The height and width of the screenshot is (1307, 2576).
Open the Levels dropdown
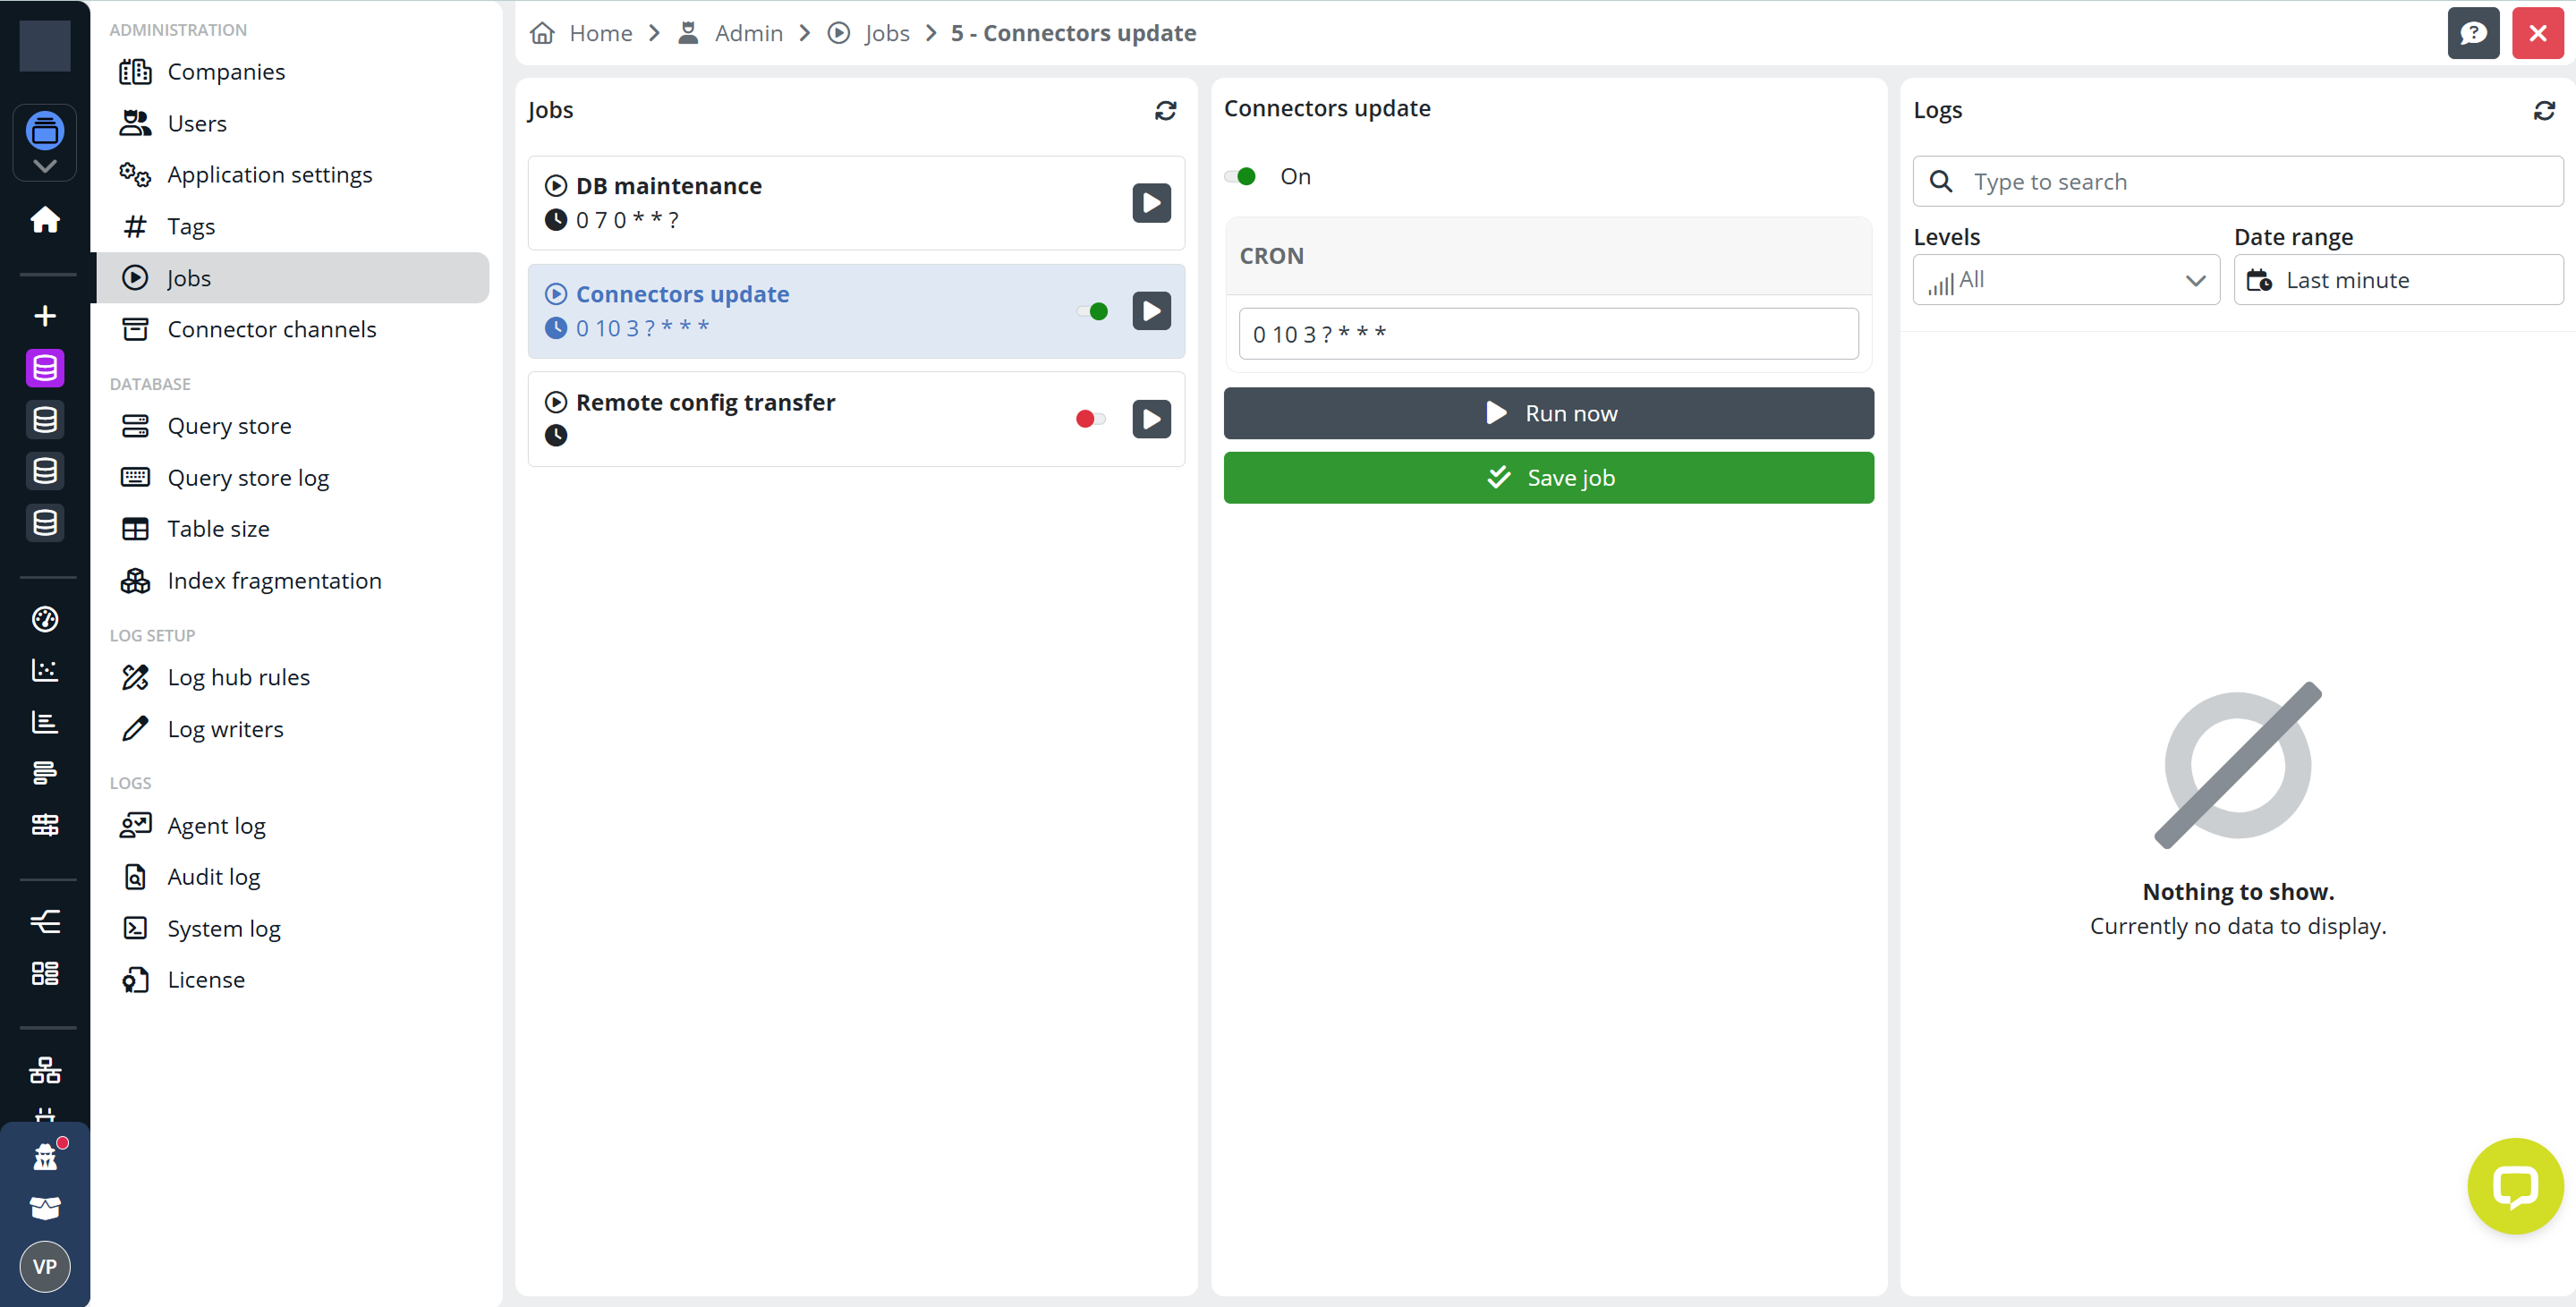click(x=2065, y=280)
